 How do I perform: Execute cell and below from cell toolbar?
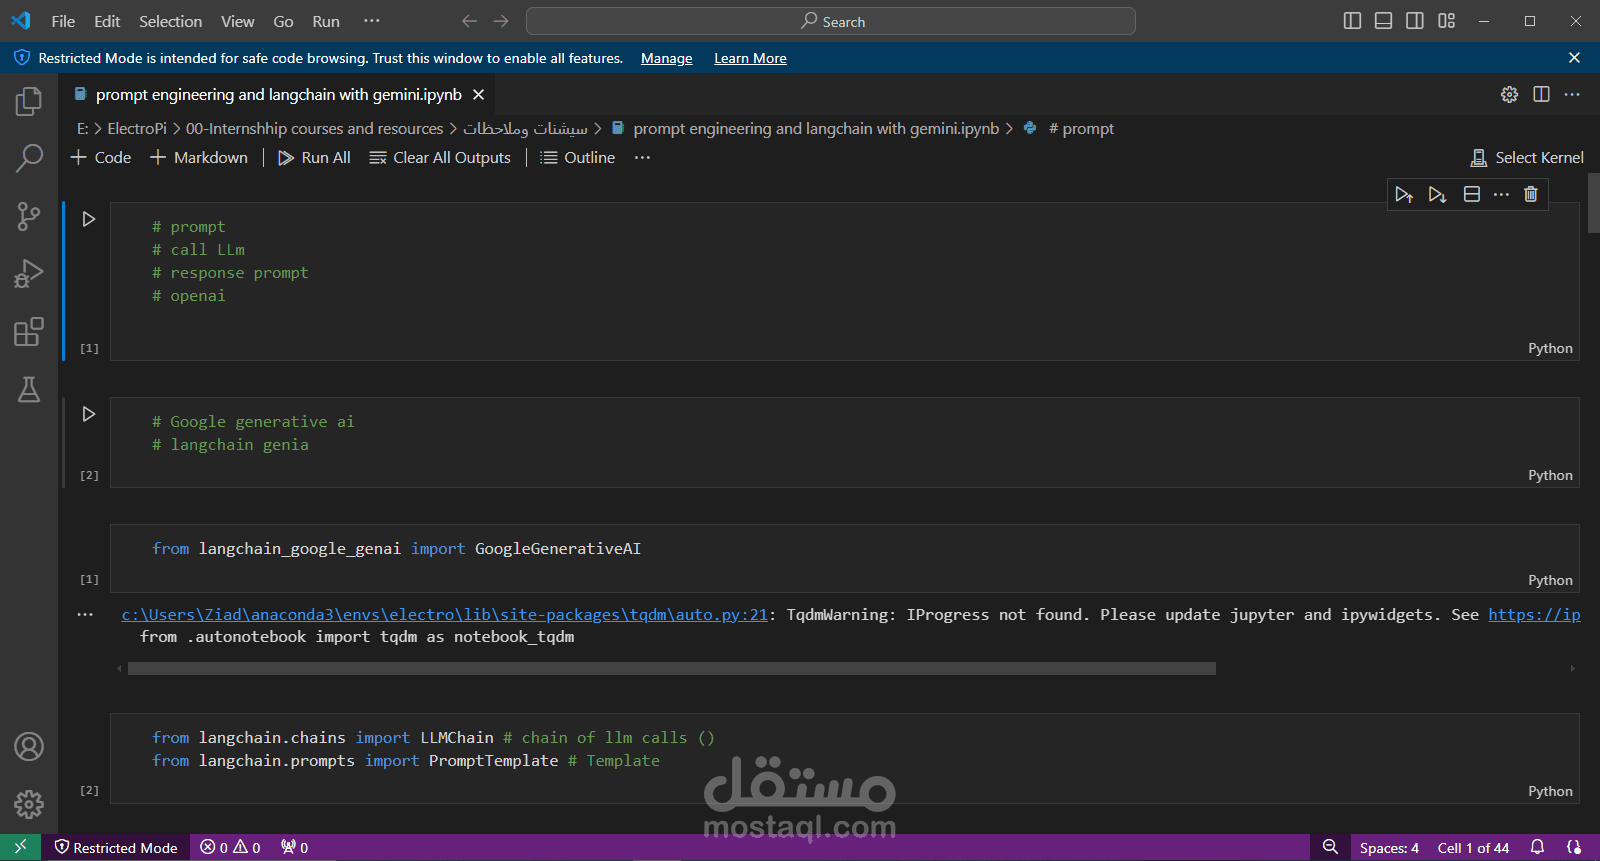(1437, 194)
